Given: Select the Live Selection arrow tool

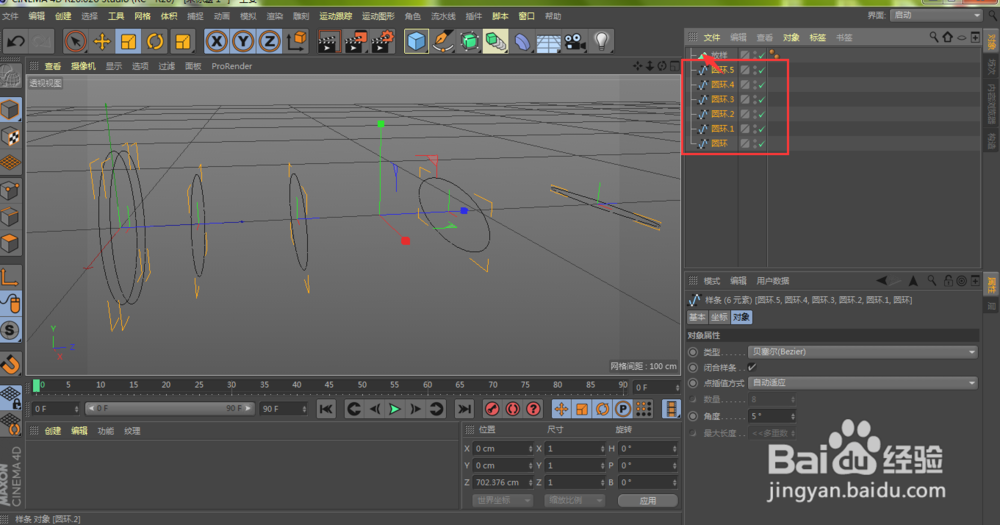Looking at the screenshot, I should tap(75, 42).
